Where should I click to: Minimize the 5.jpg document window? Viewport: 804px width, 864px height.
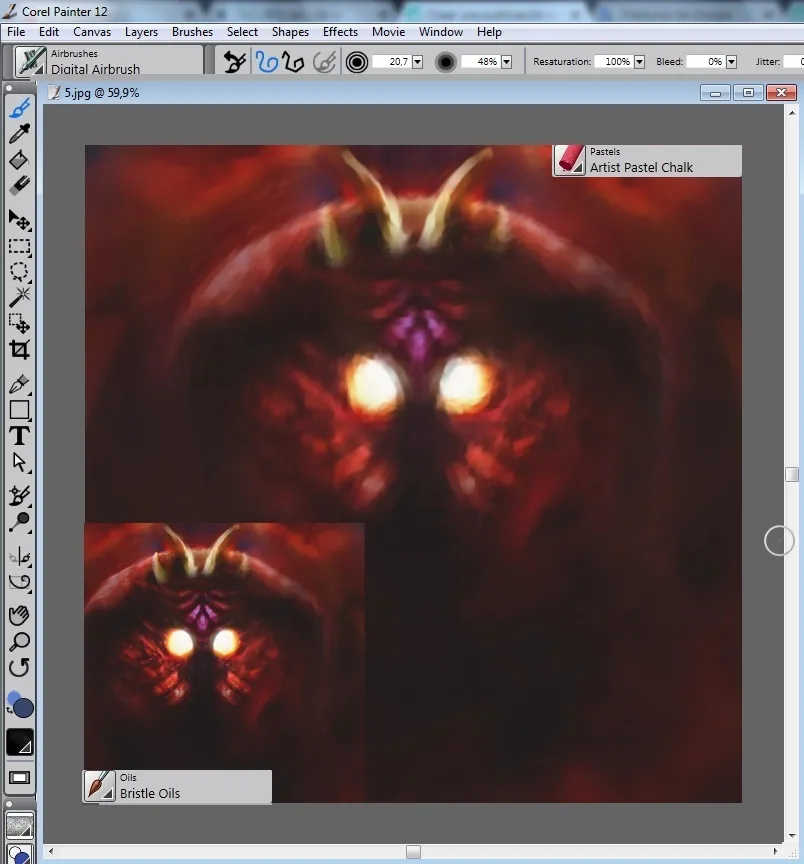coord(715,93)
